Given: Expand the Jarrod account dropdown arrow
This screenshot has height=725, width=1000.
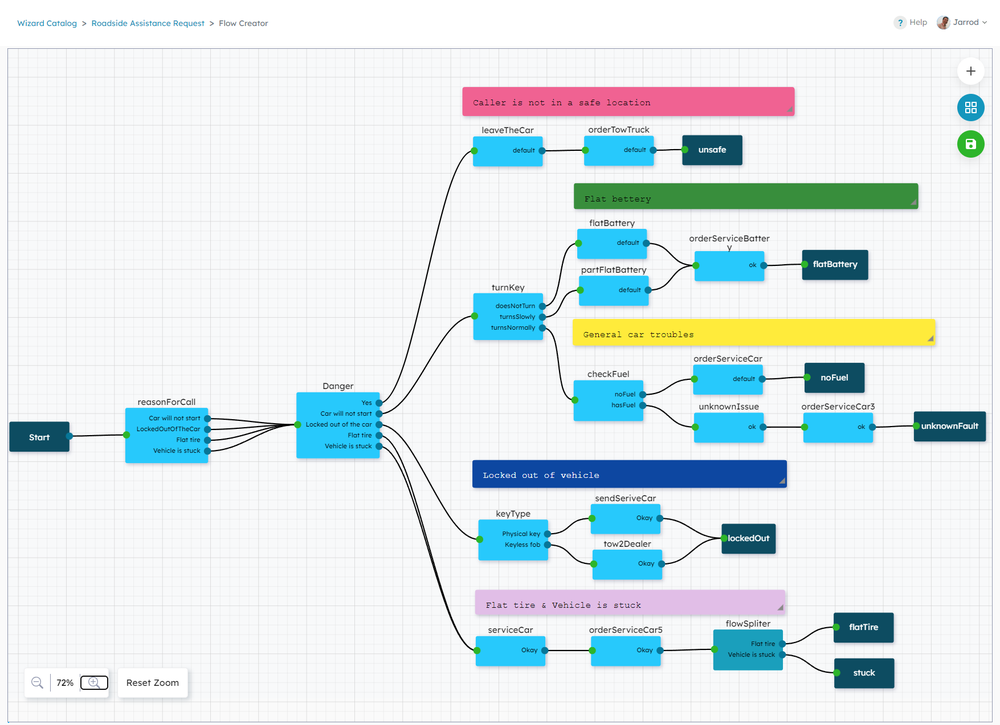Looking at the screenshot, I should pos(985,22).
